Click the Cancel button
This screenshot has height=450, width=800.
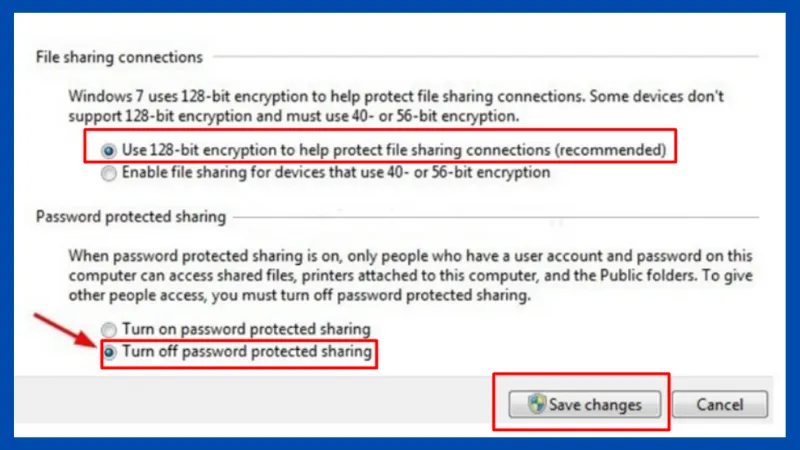pos(719,404)
